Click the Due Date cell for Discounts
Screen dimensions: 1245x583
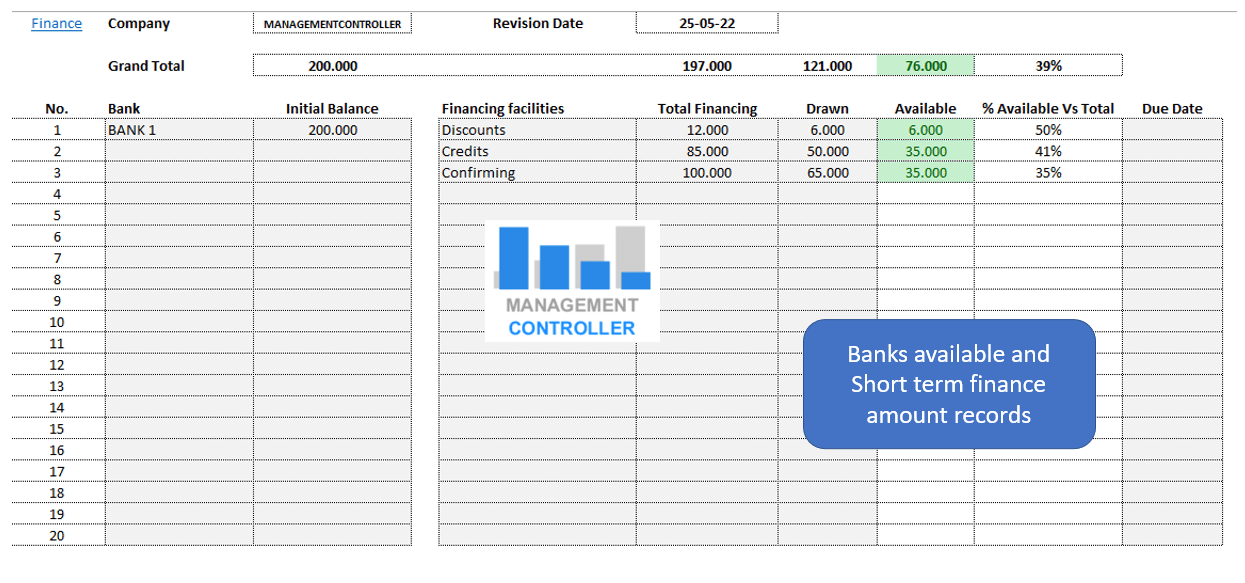pos(1171,130)
